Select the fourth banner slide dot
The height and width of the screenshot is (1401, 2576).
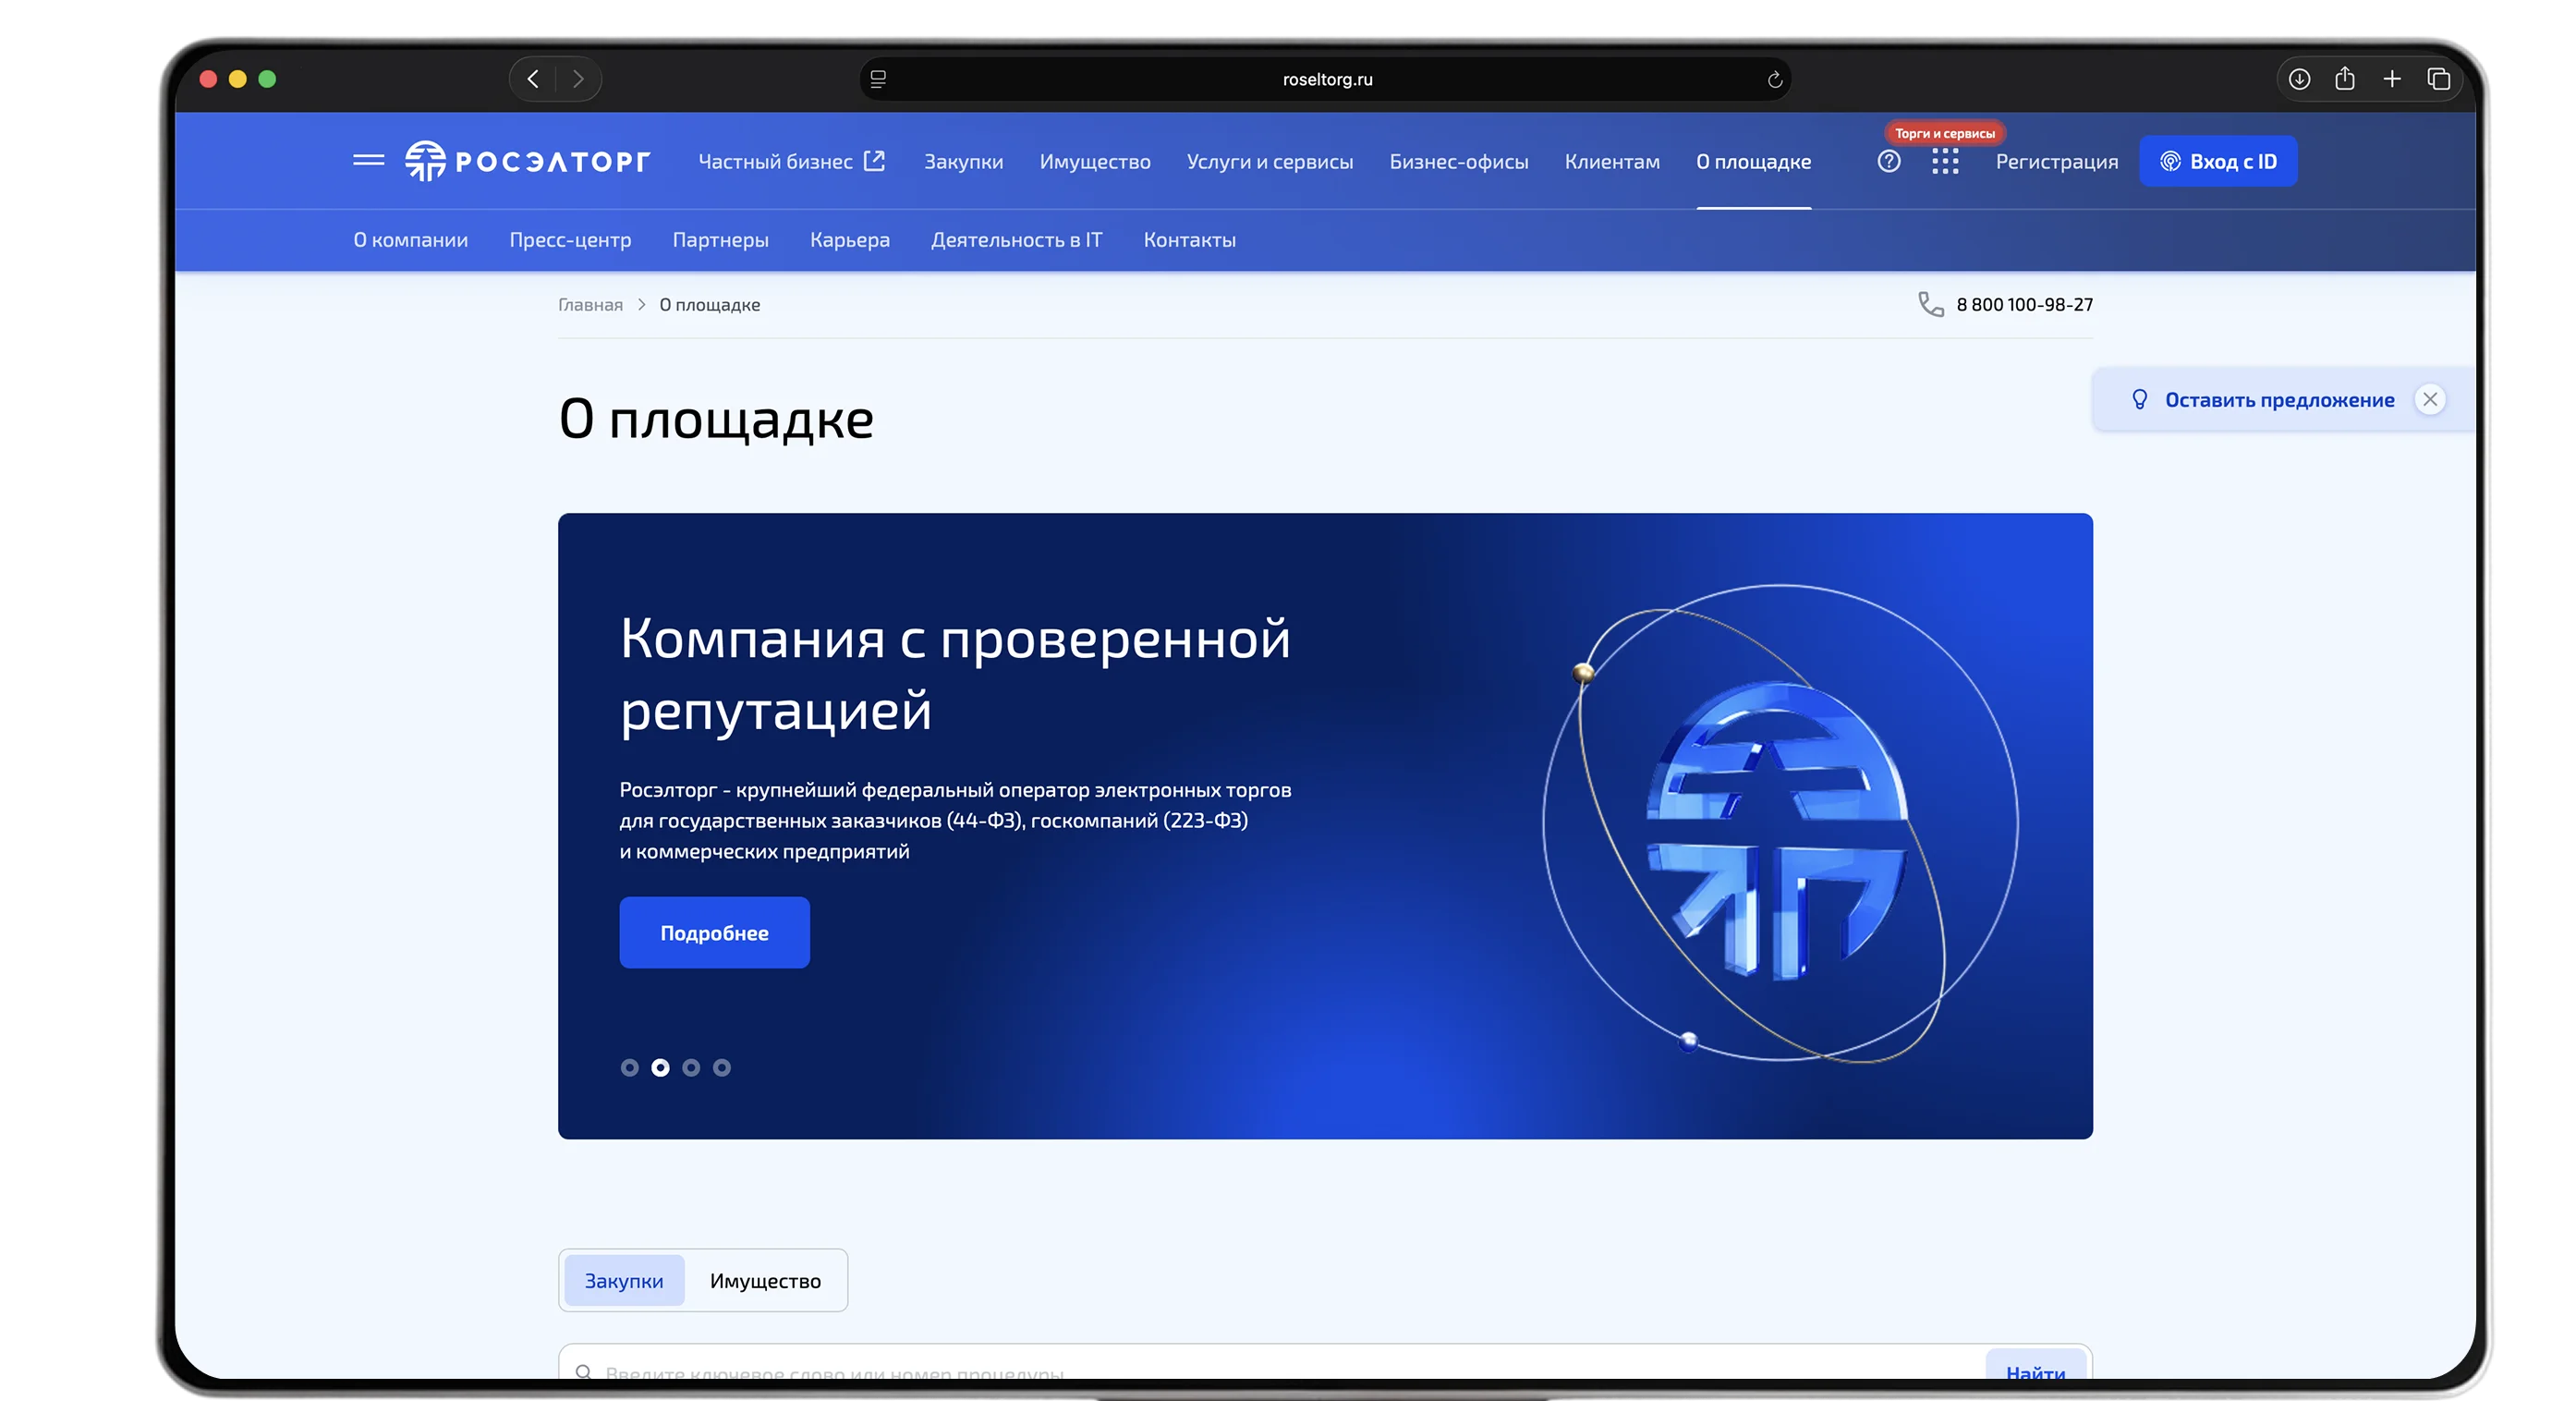coord(721,1067)
